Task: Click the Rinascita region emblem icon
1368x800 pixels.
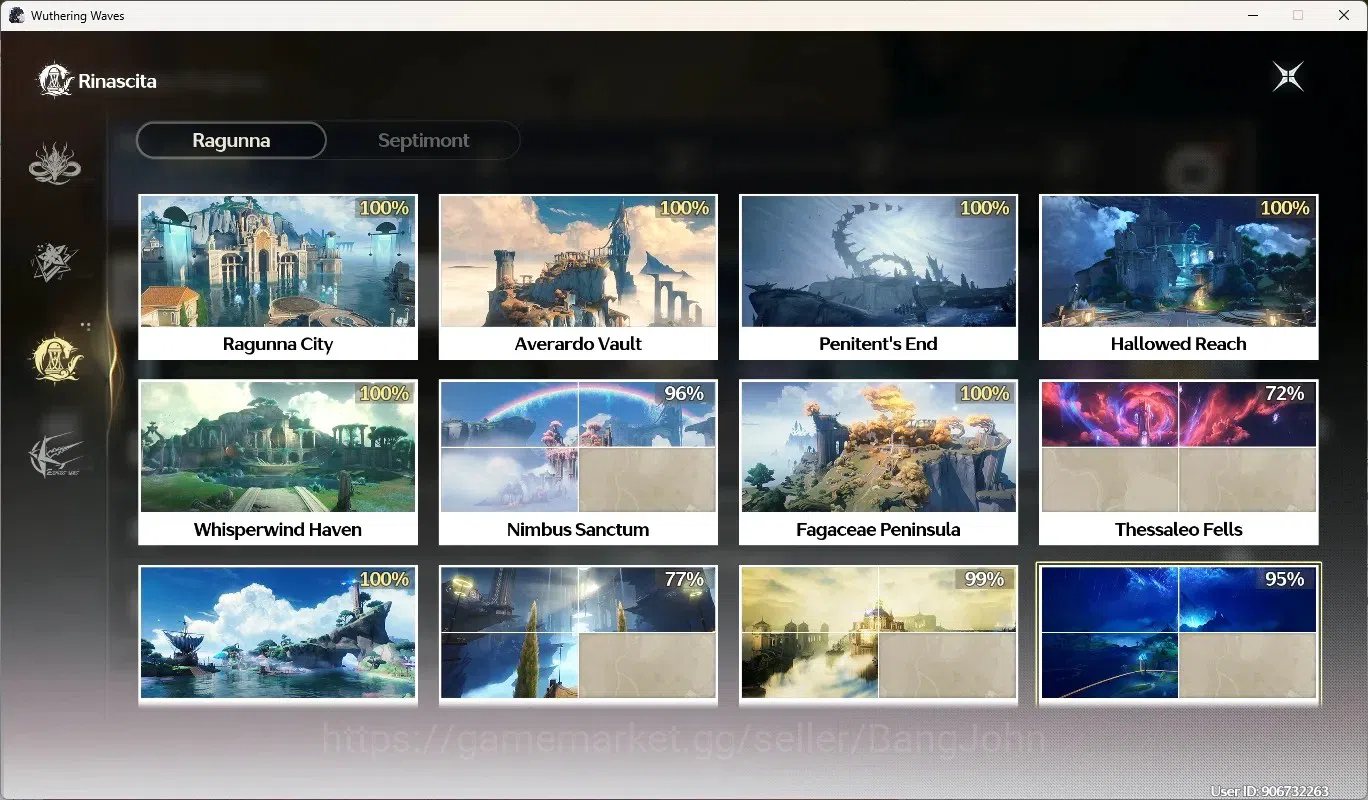Action: [54, 80]
